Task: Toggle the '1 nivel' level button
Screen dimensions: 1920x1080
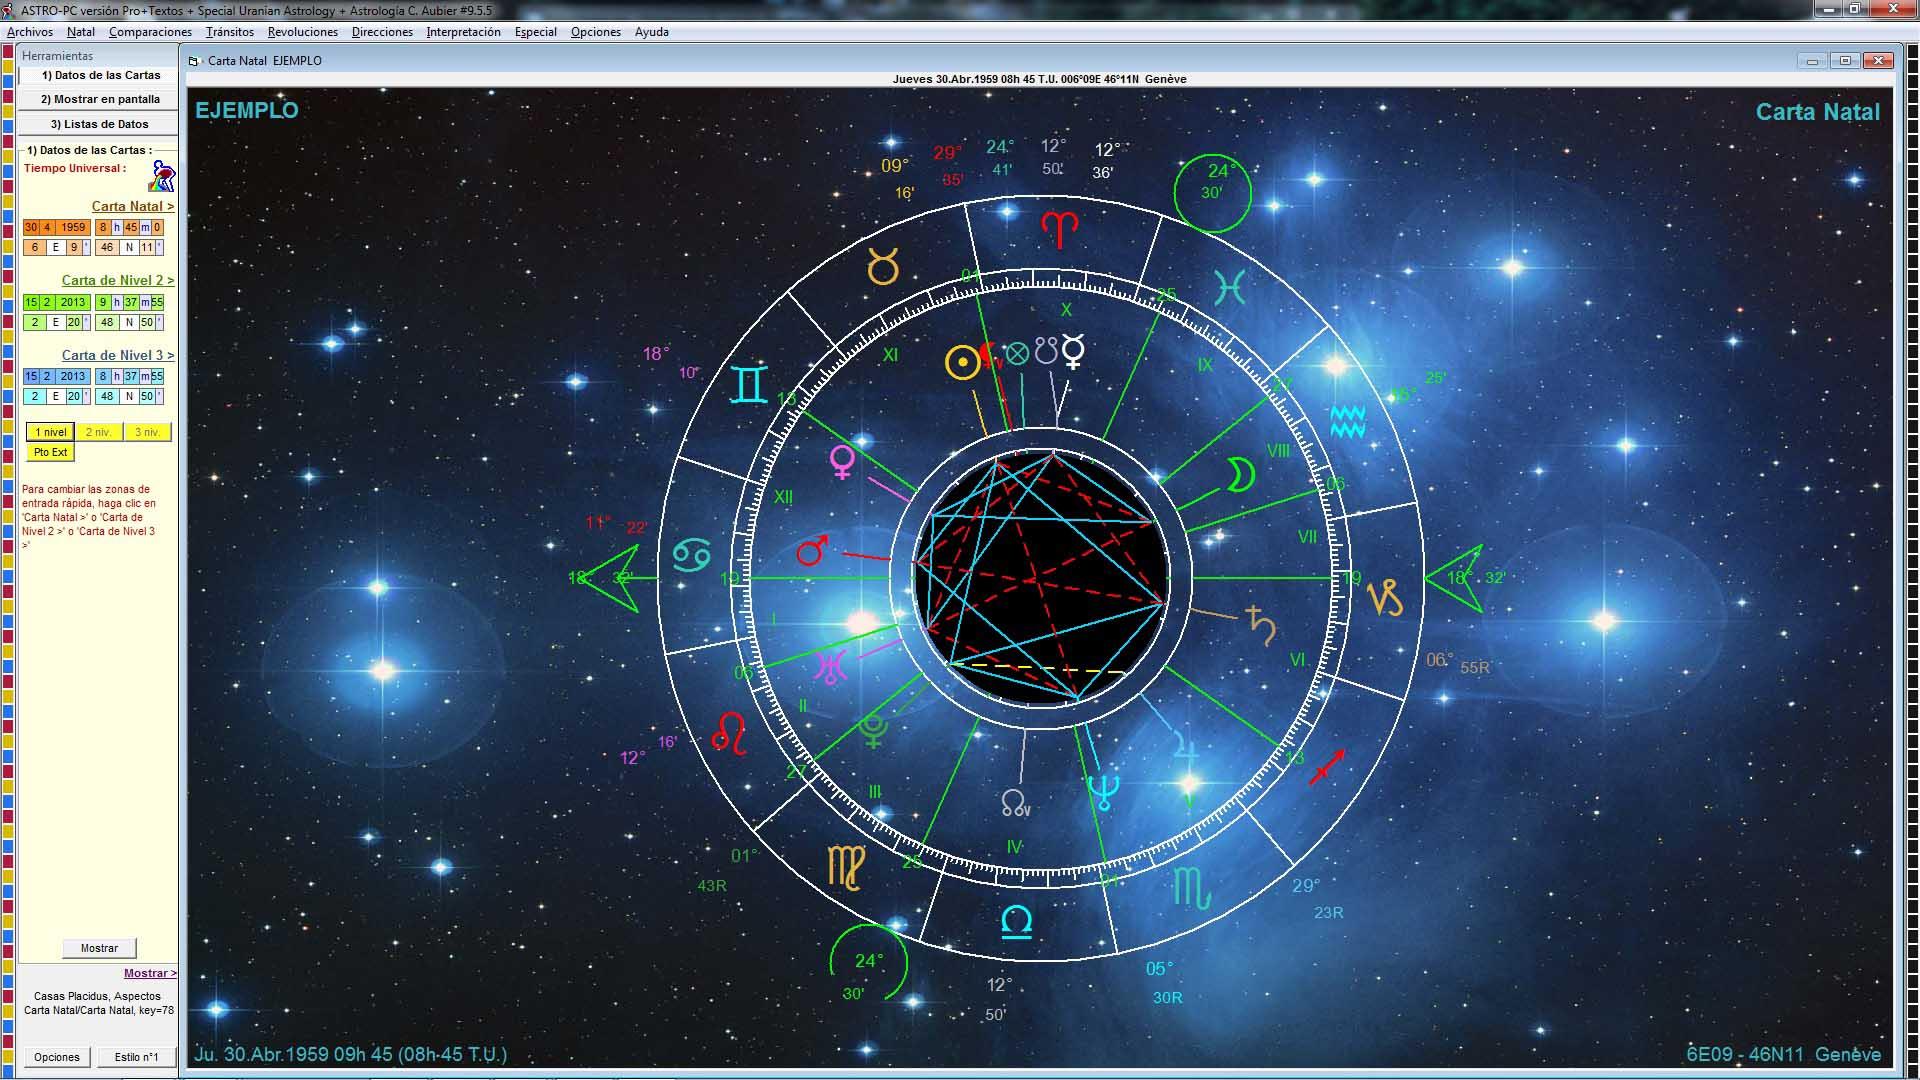Action: pos(50,432)
